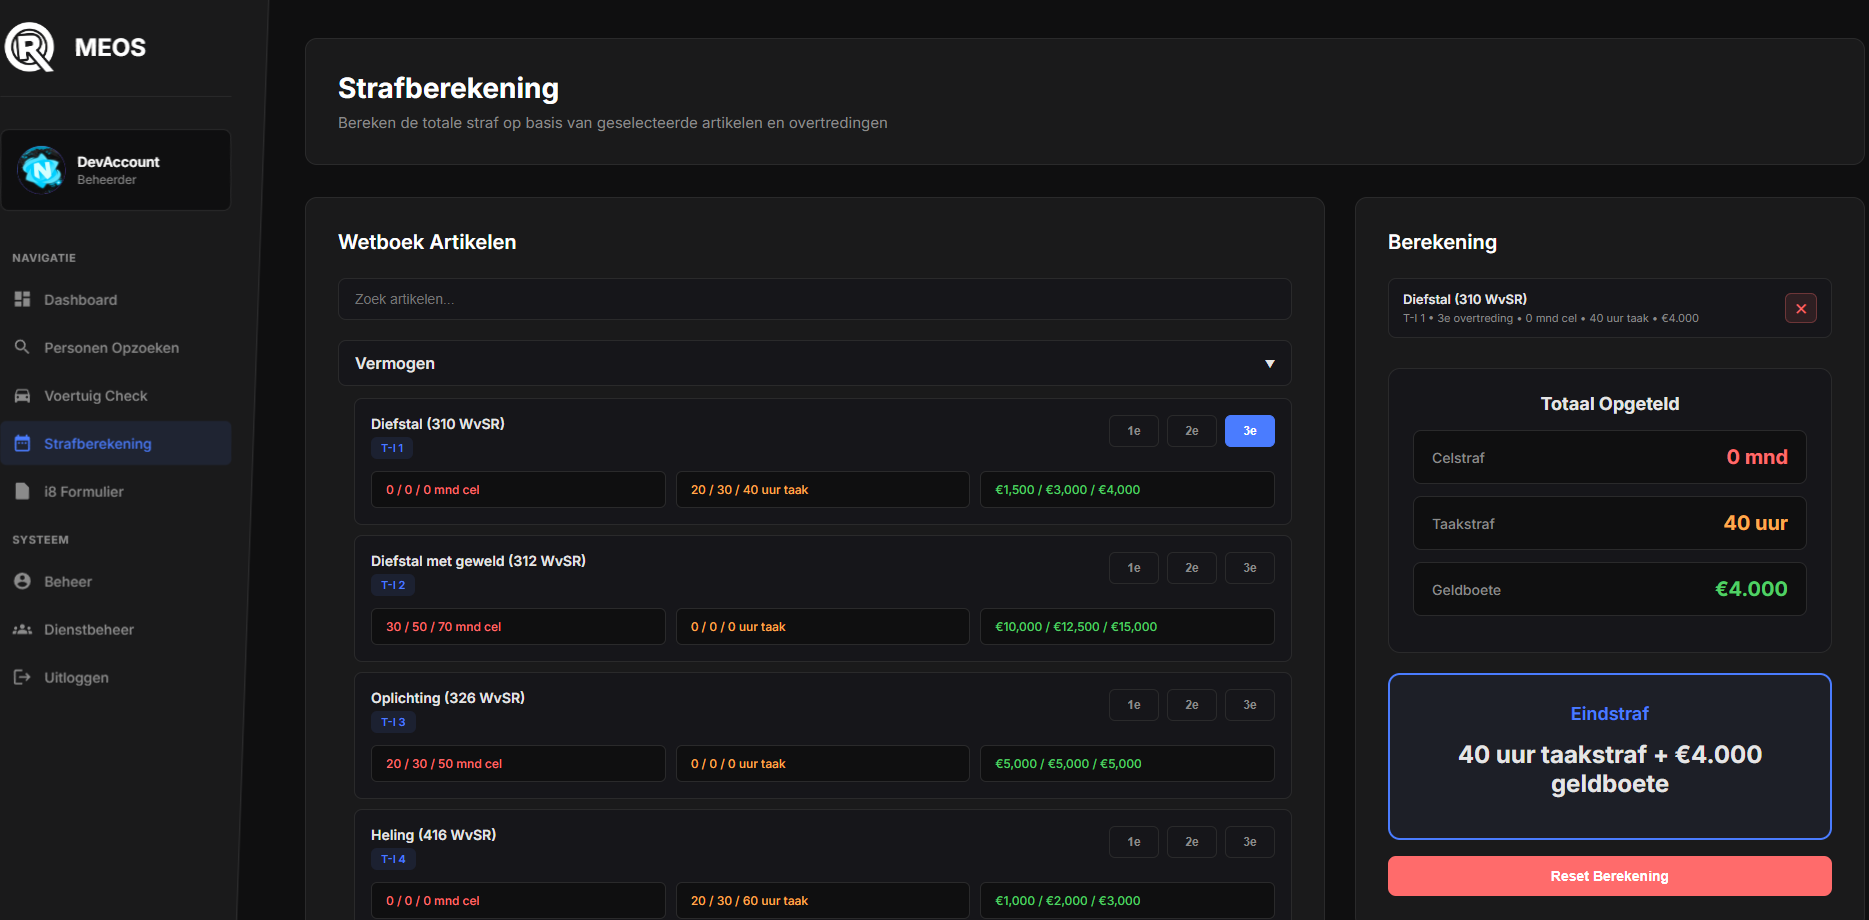Click the Dashboard grid icon
The height and width of the screenshot is (920, 1869).
pyautogui.click(x=22, y=299)
